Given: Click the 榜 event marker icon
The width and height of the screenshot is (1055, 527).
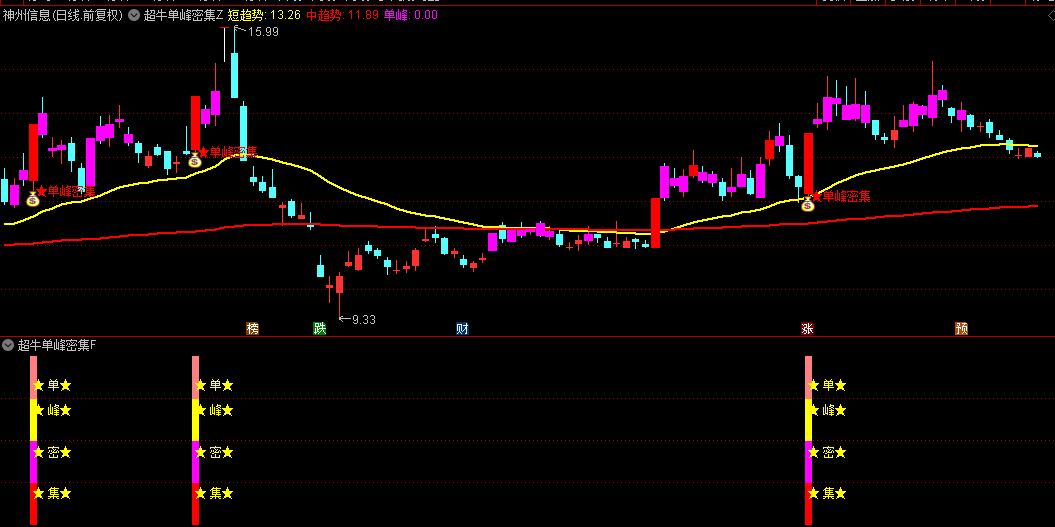Looking at the screenshot, I should [252, 329].
